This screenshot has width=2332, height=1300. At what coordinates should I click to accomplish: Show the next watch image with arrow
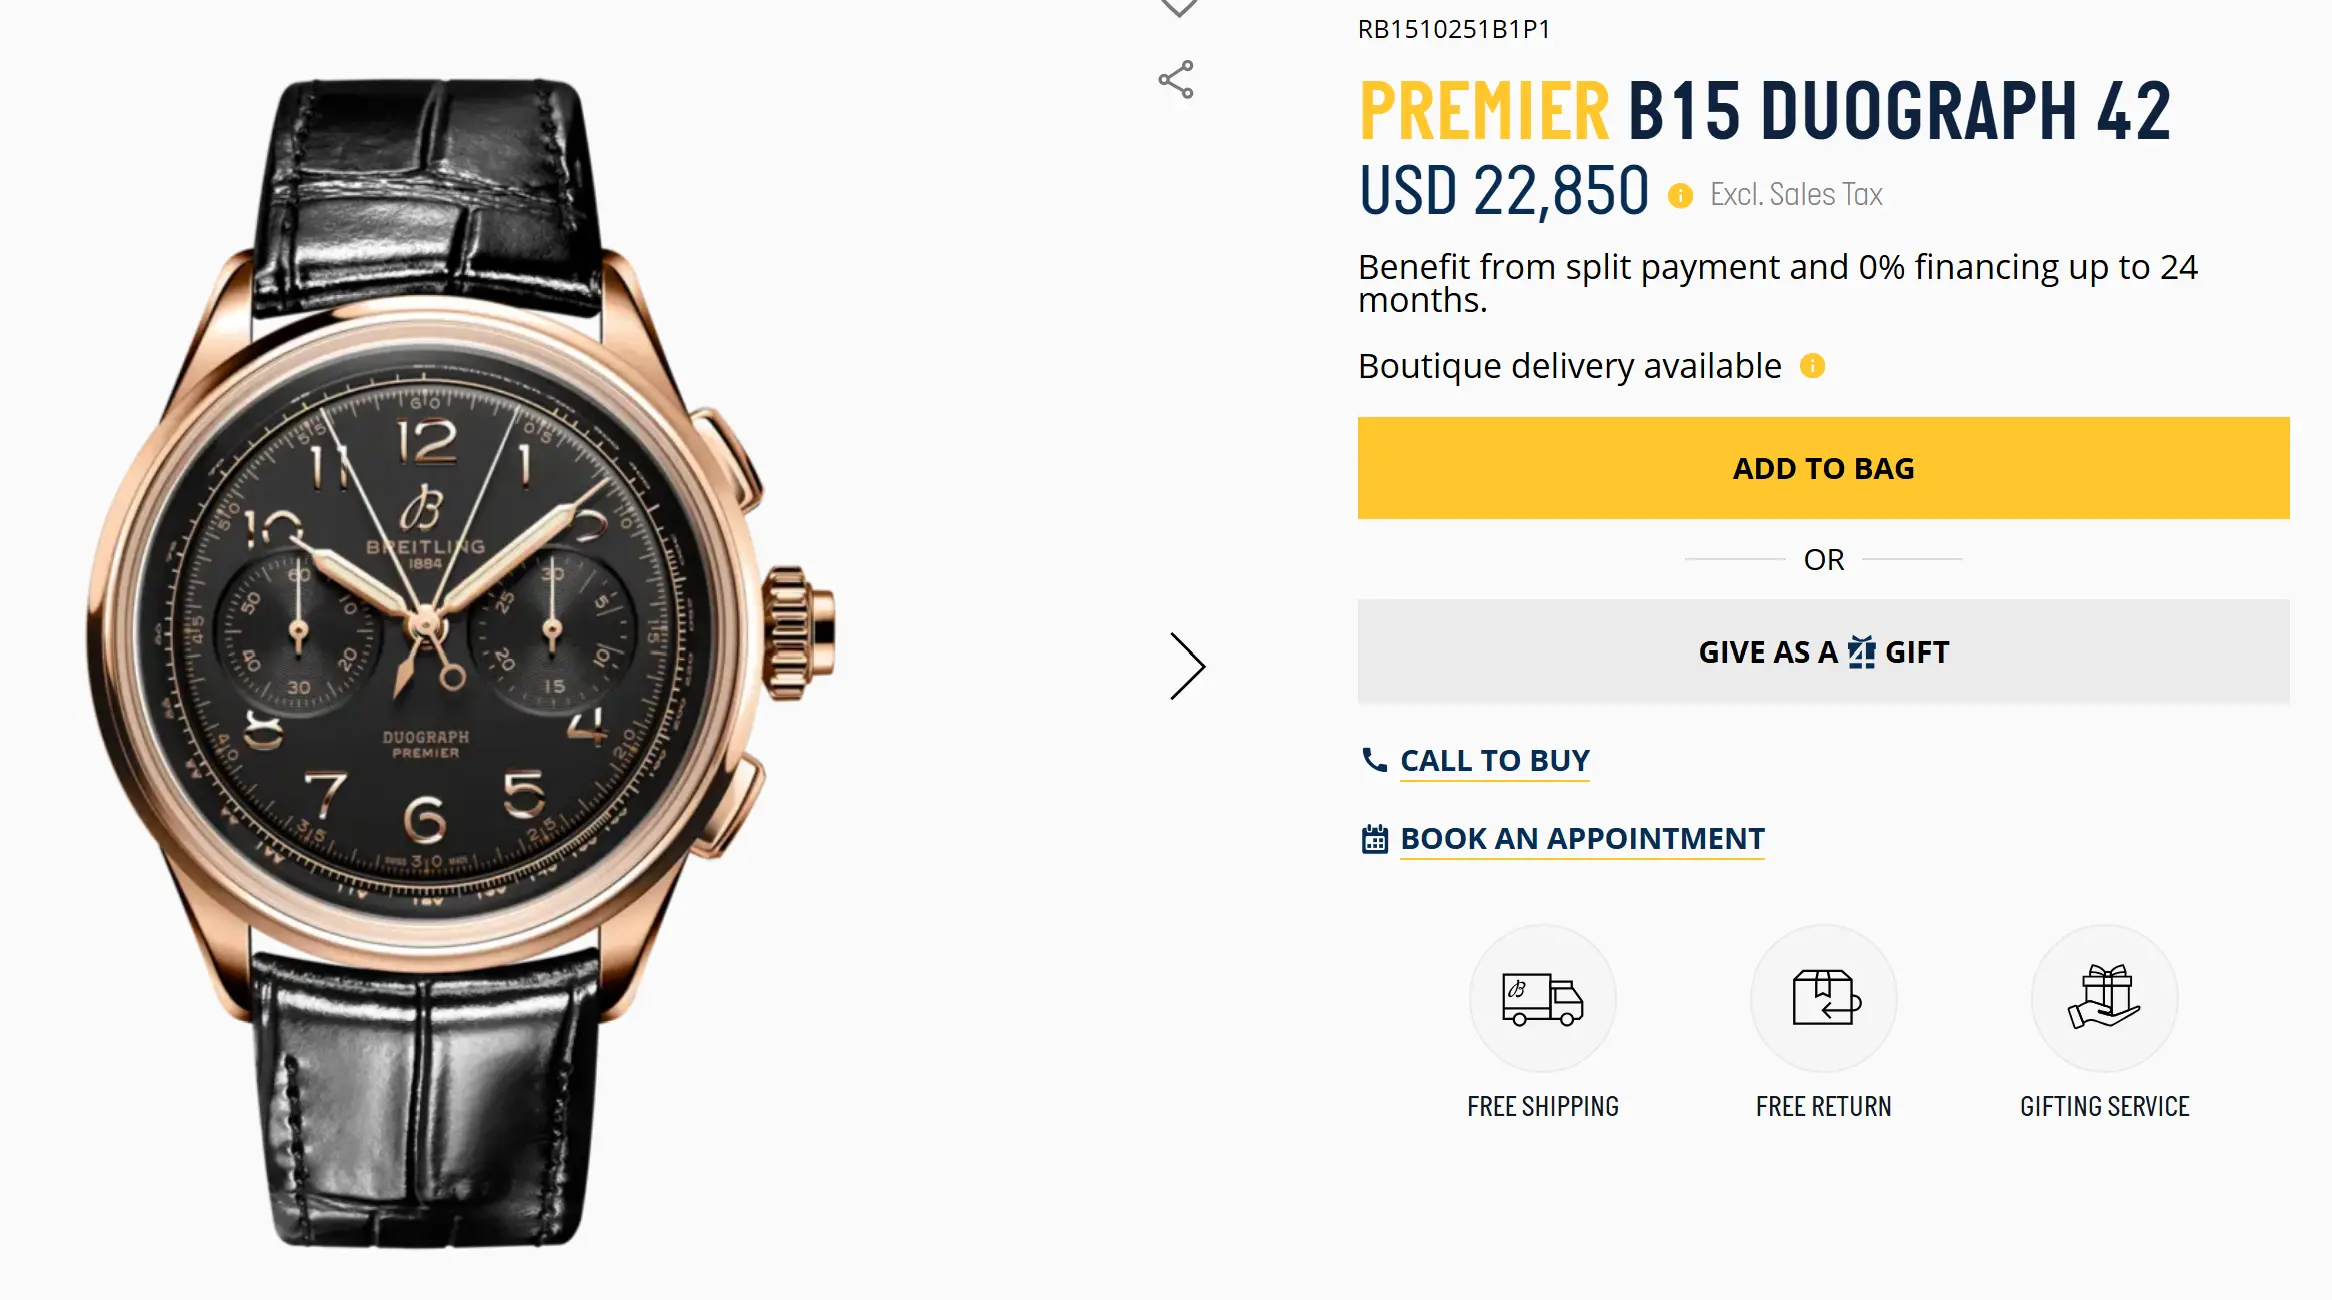[1187, 666]
